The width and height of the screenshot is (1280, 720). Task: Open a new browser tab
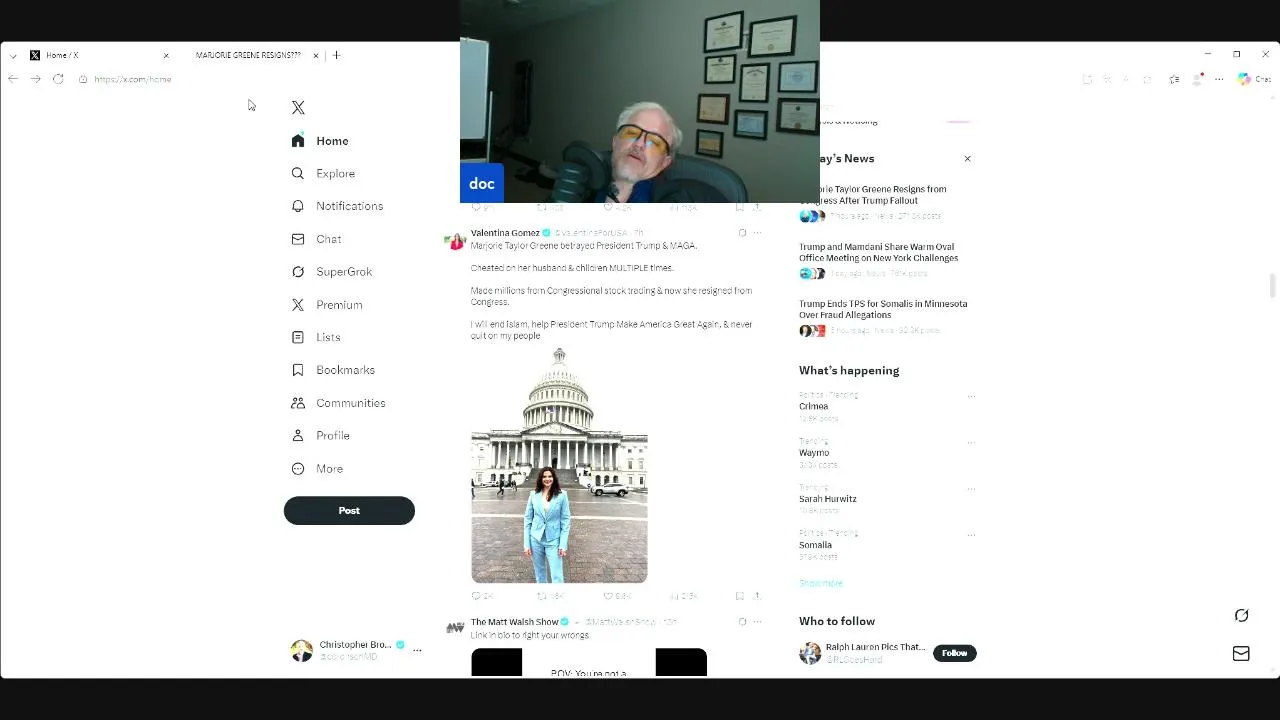point(337,55)
